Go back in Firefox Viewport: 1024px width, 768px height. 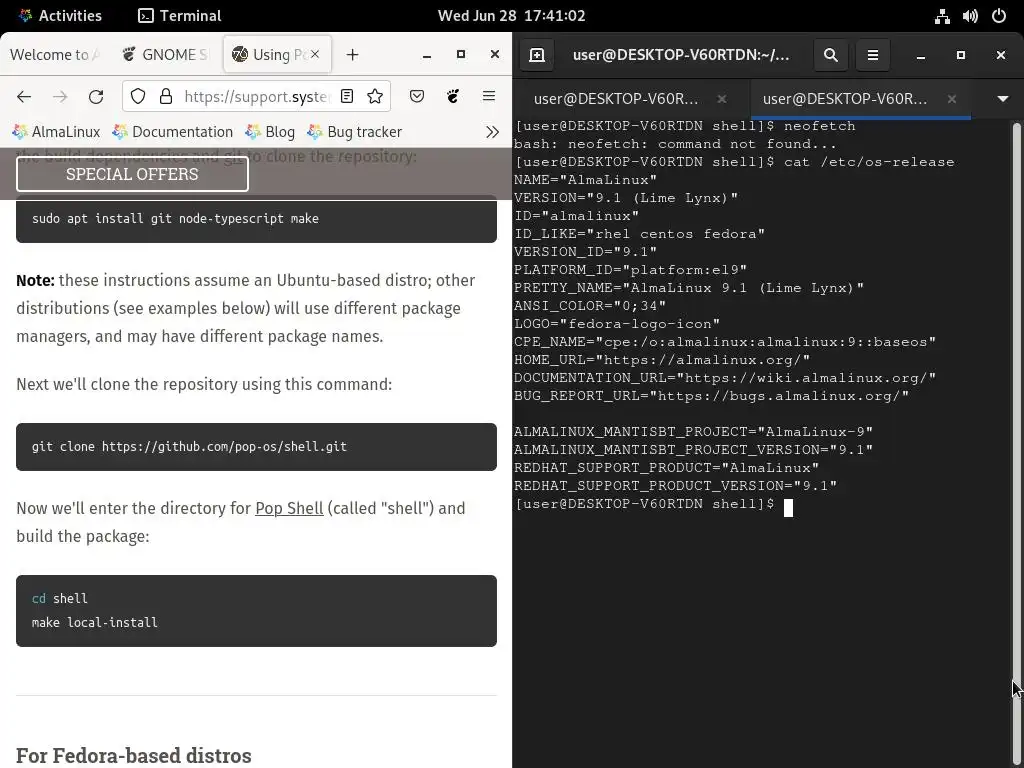(x=24, y=97)
